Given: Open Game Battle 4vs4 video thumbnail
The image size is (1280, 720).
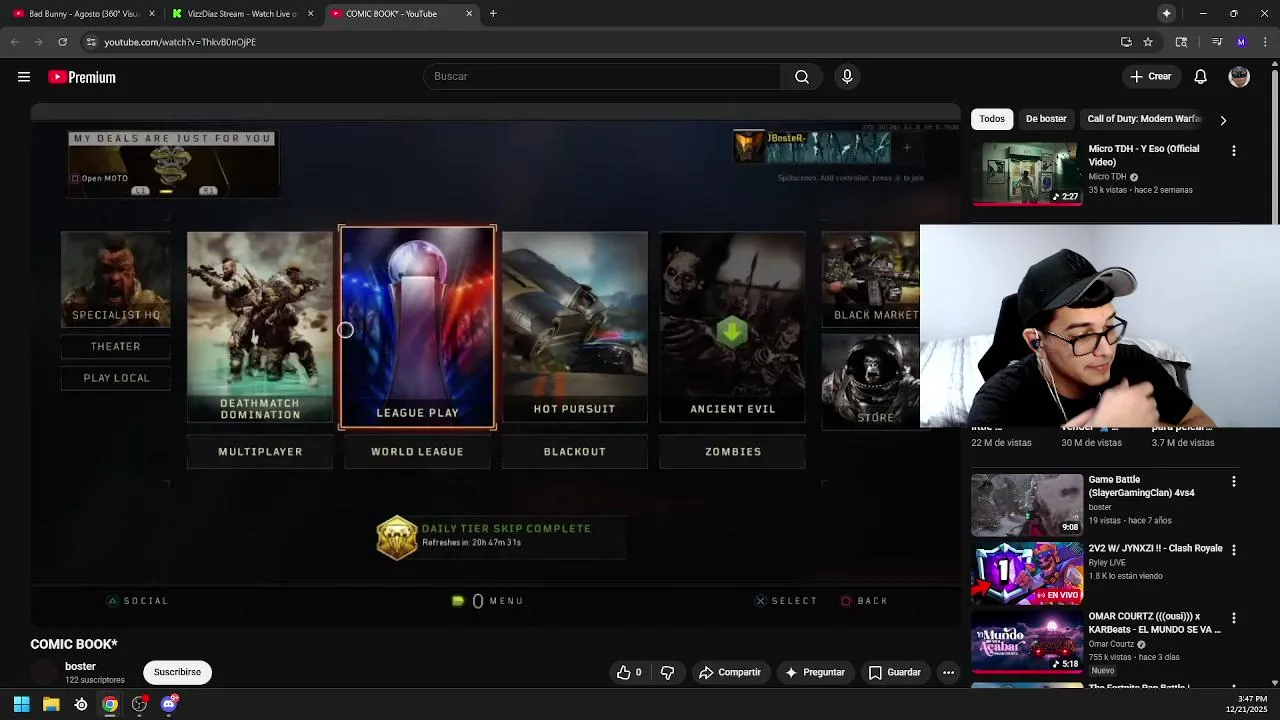Looking at the screenshot, I should [1027, 505].
